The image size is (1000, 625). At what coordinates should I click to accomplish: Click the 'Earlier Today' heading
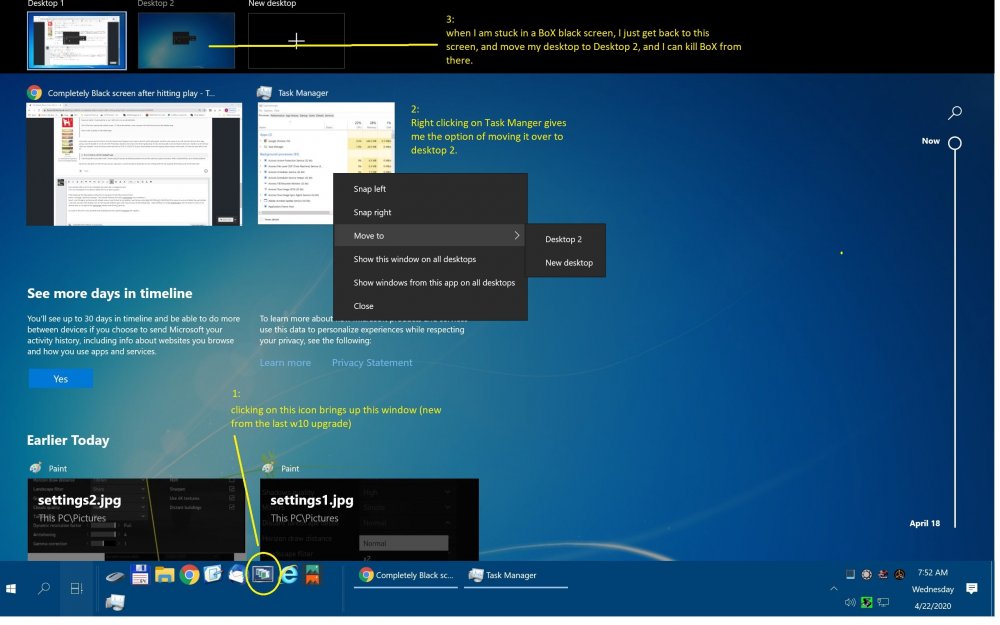point(68,443)
